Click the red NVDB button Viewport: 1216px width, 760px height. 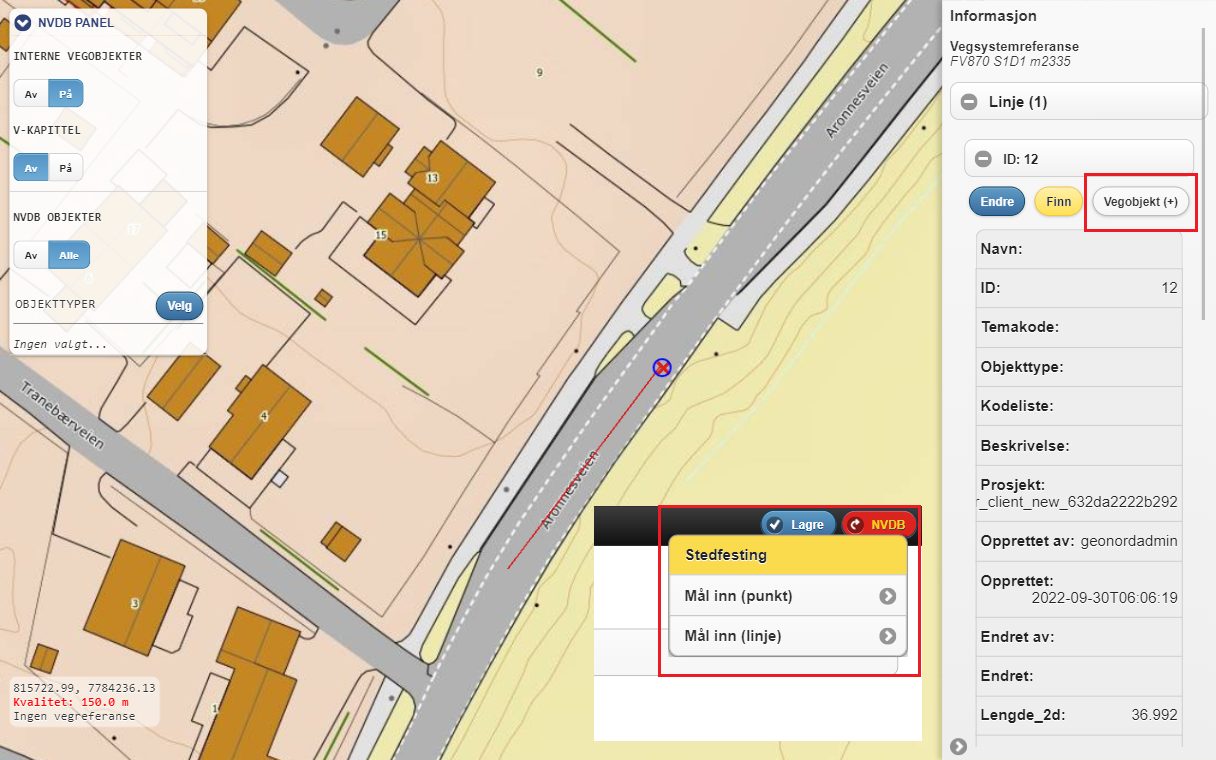click(x=879, y=524)
